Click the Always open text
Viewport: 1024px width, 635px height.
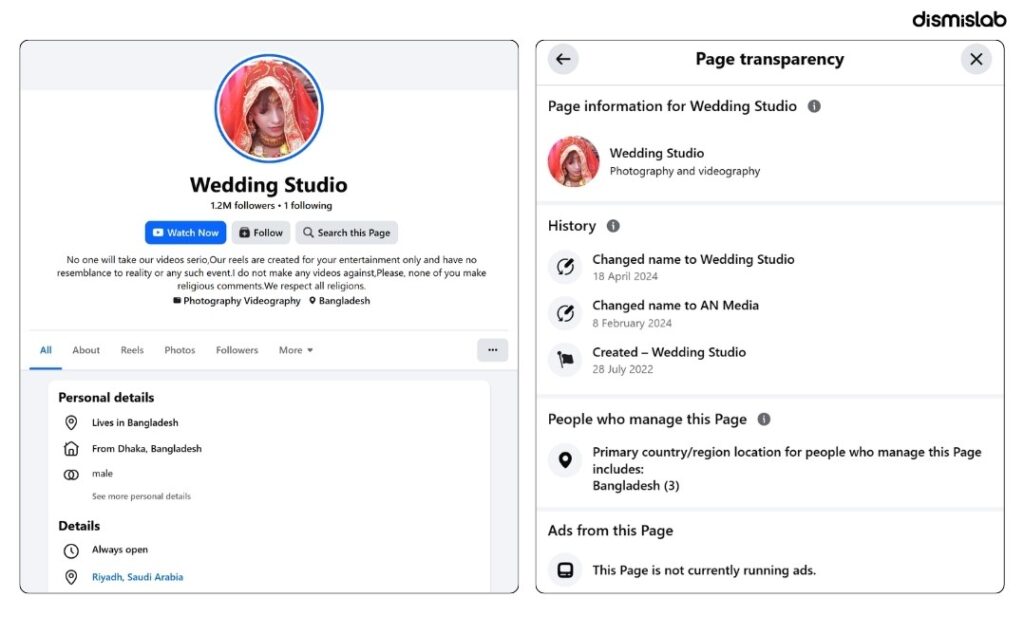pos(120,550)
